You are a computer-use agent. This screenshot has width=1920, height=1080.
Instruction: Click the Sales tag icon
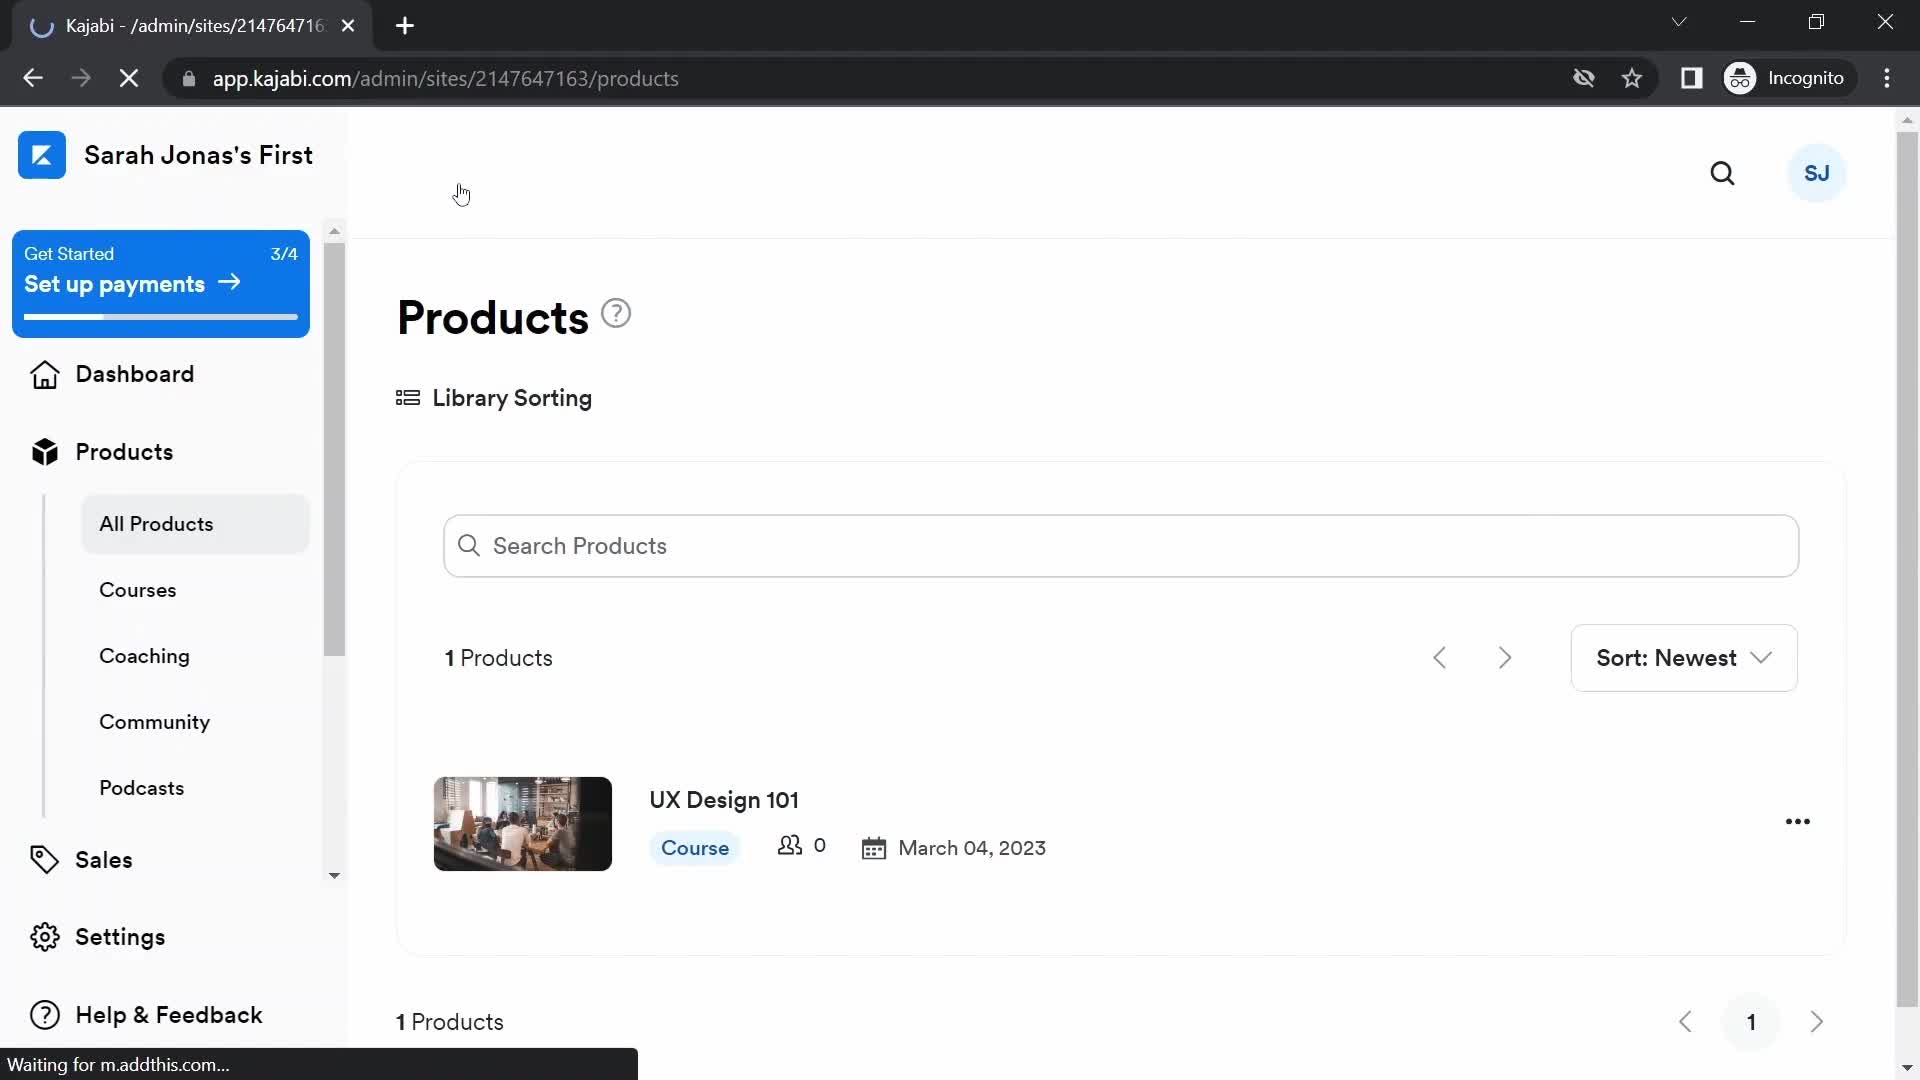click(x=44, y=860)
